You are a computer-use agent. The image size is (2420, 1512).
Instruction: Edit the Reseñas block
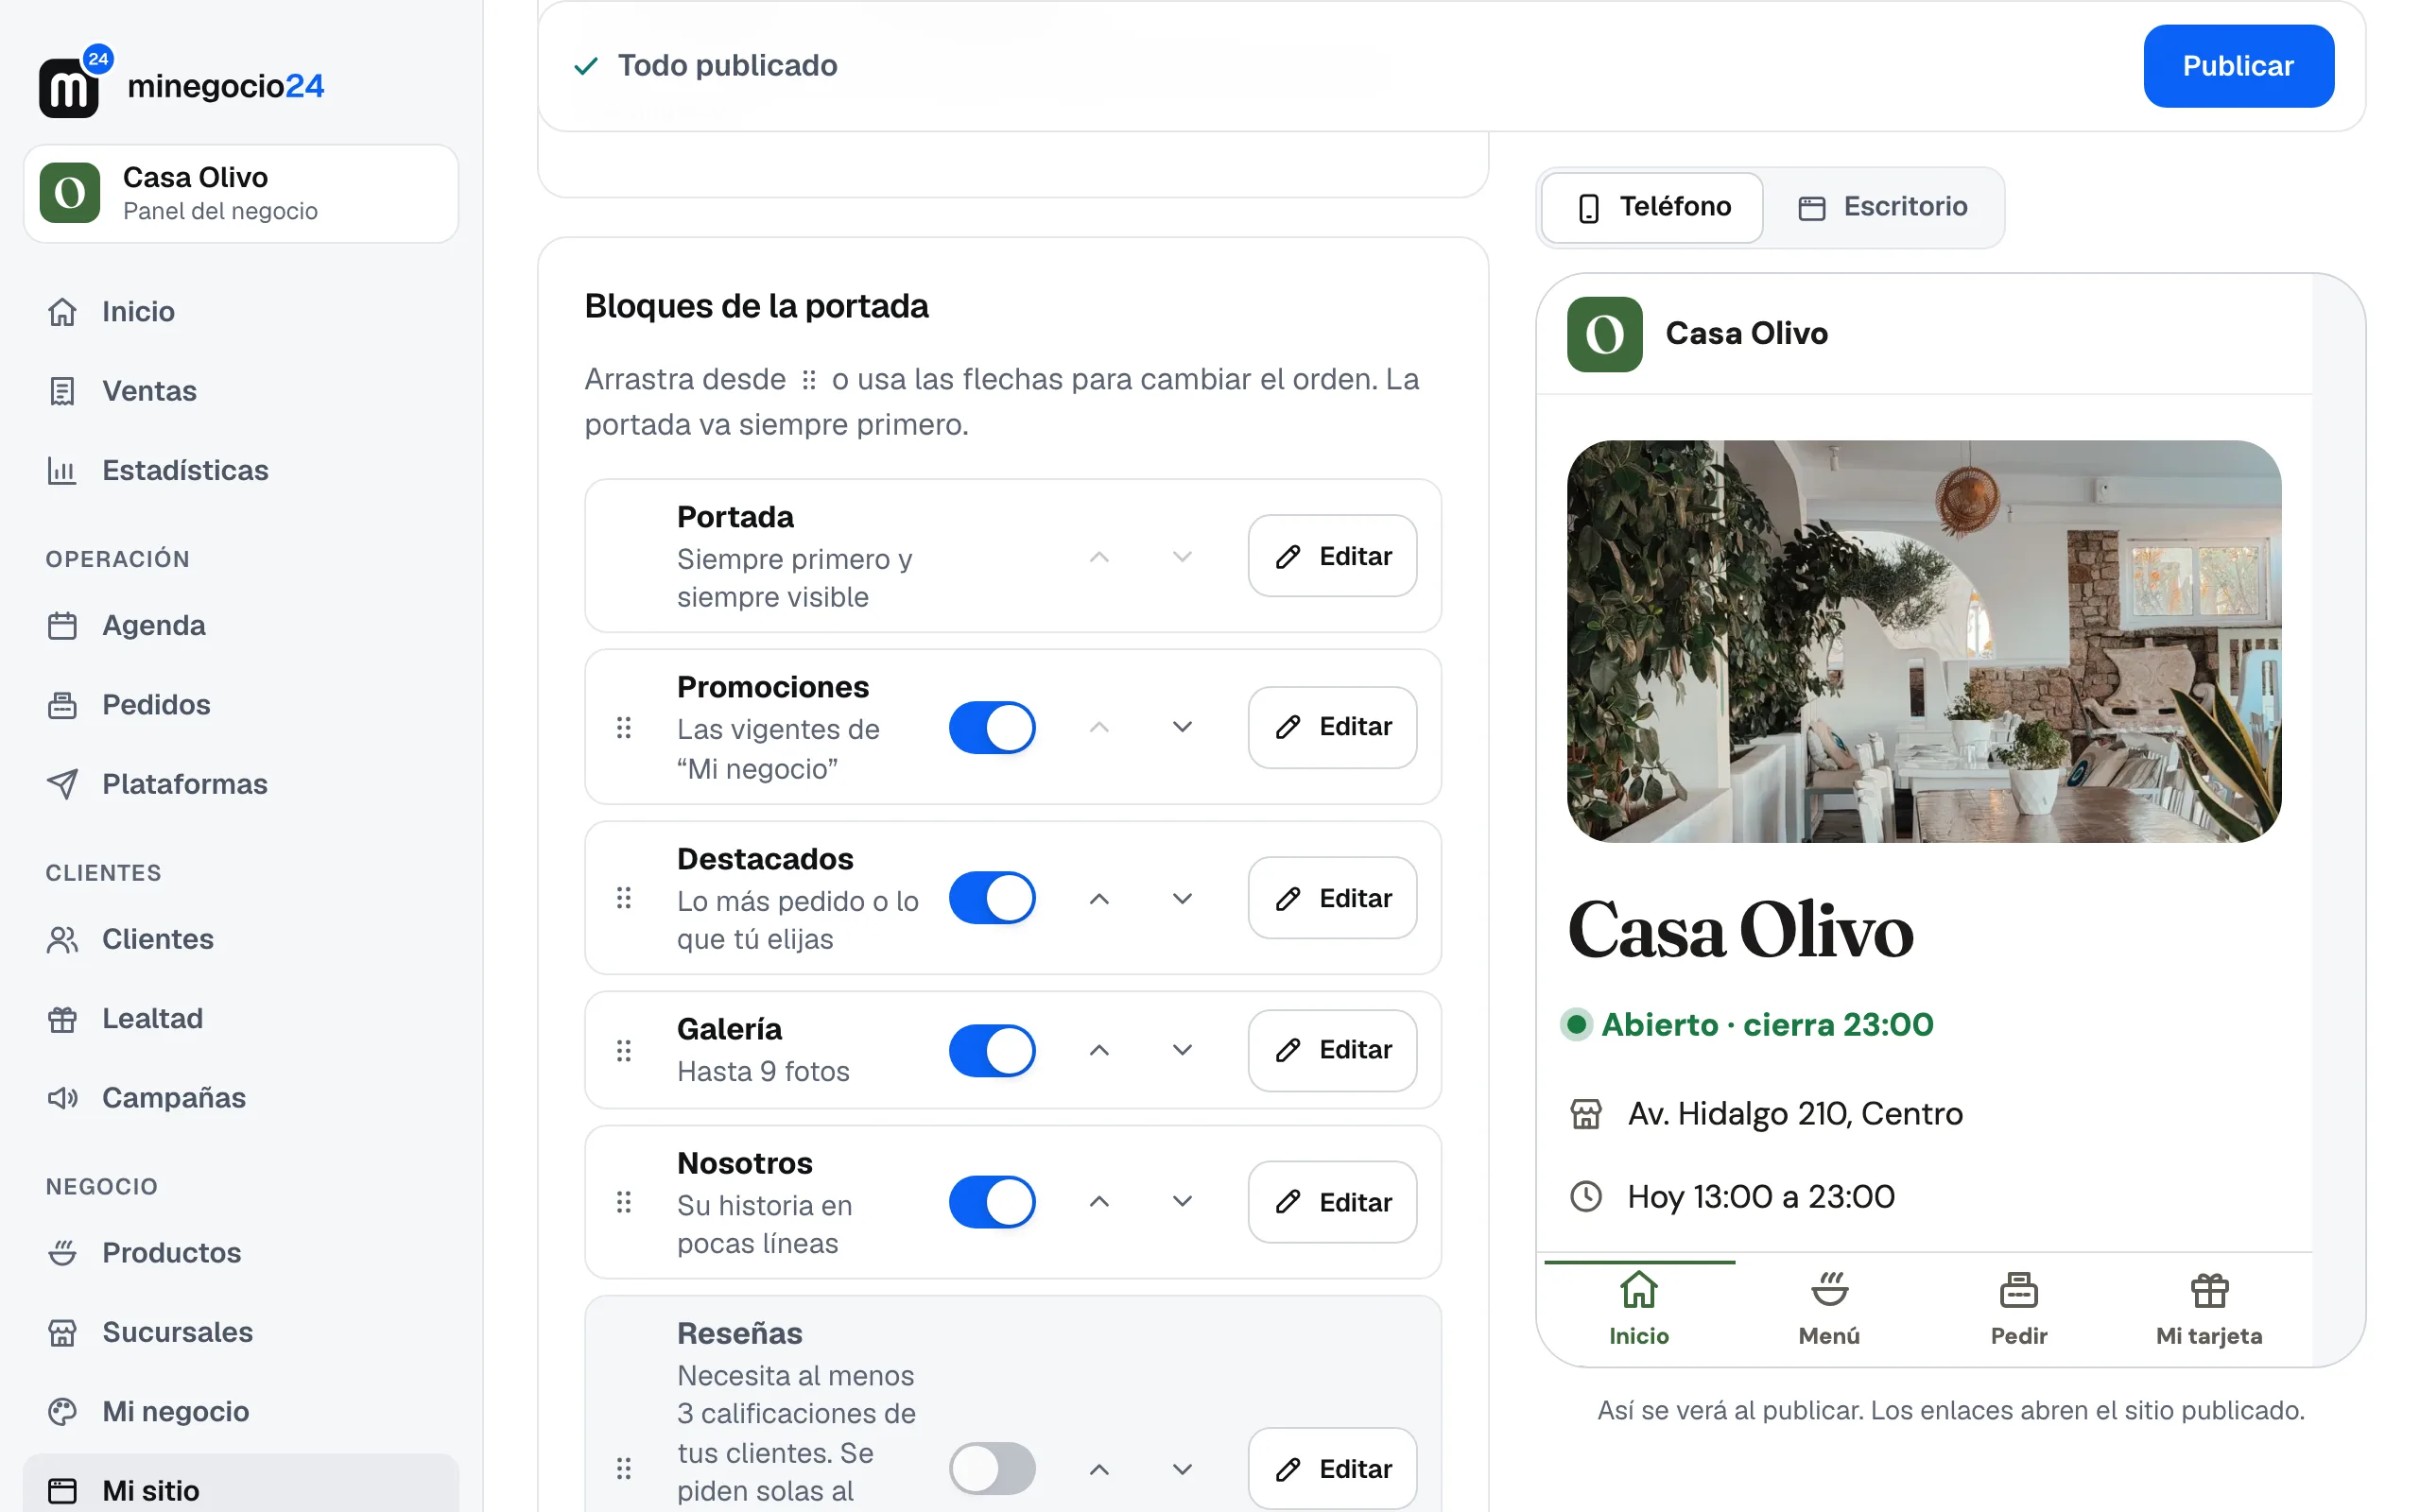(x=1332, y=1468)
